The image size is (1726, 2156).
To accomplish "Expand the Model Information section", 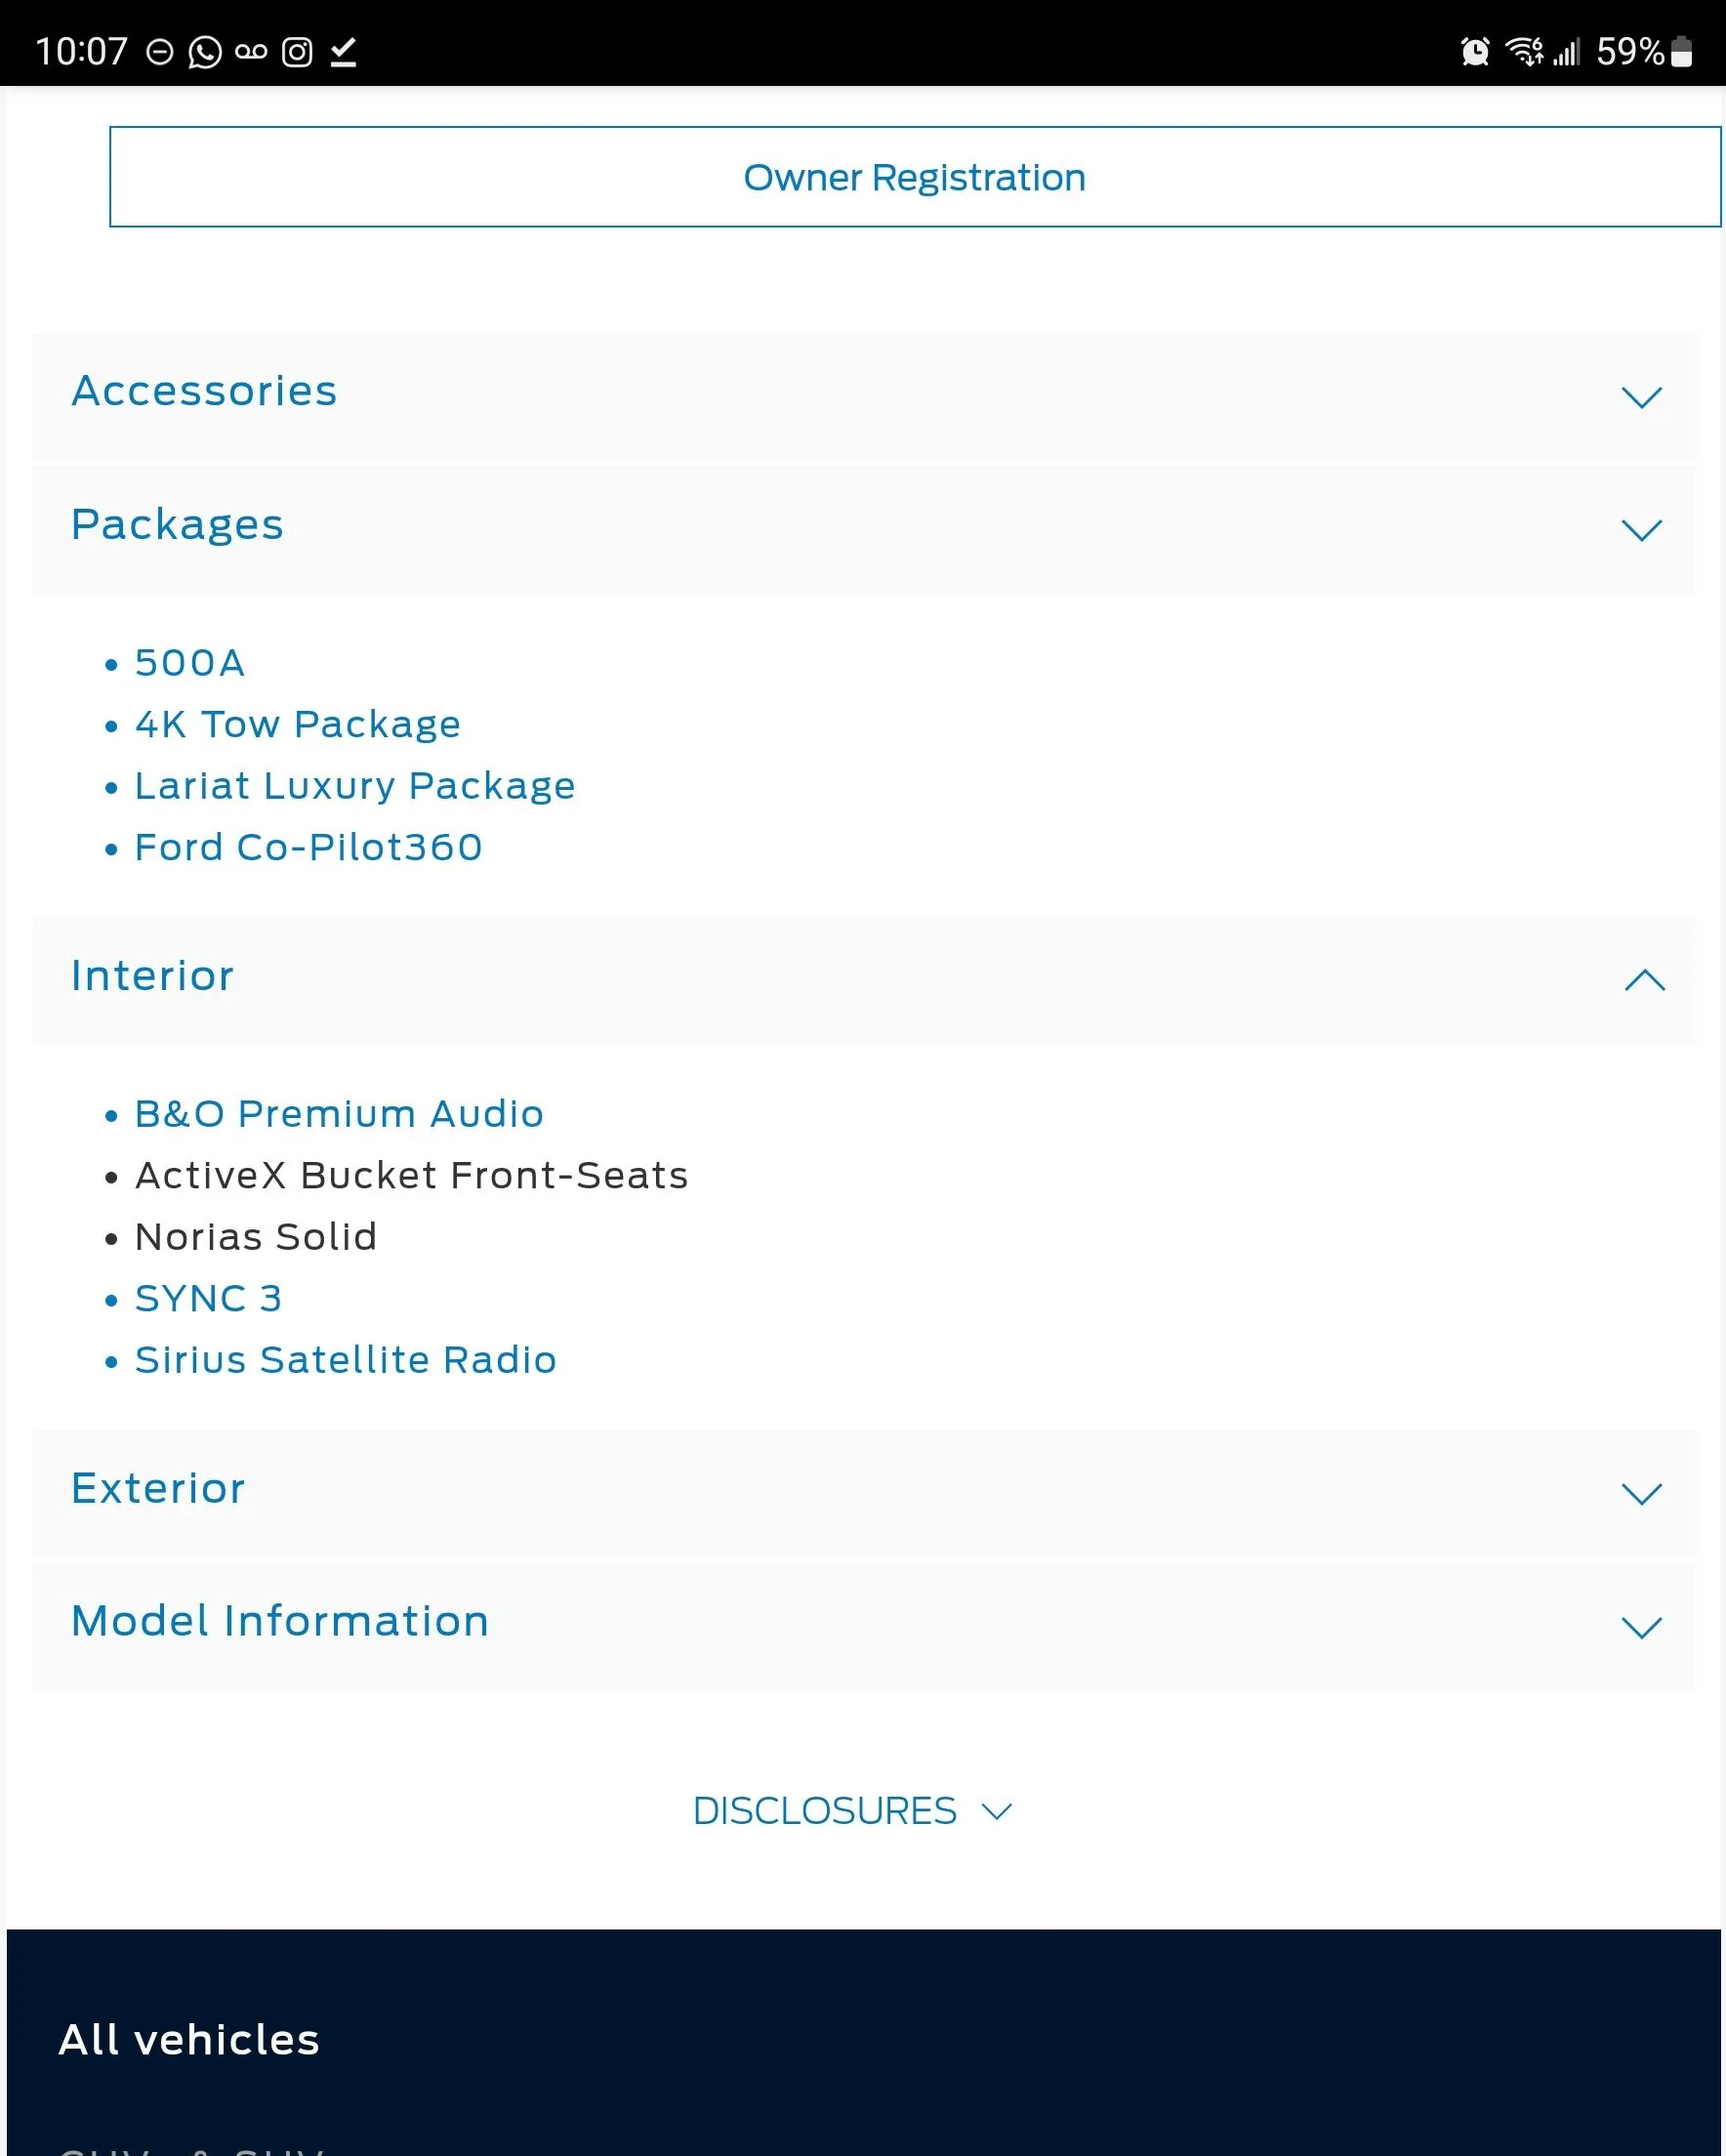I will click(863, 1627).
